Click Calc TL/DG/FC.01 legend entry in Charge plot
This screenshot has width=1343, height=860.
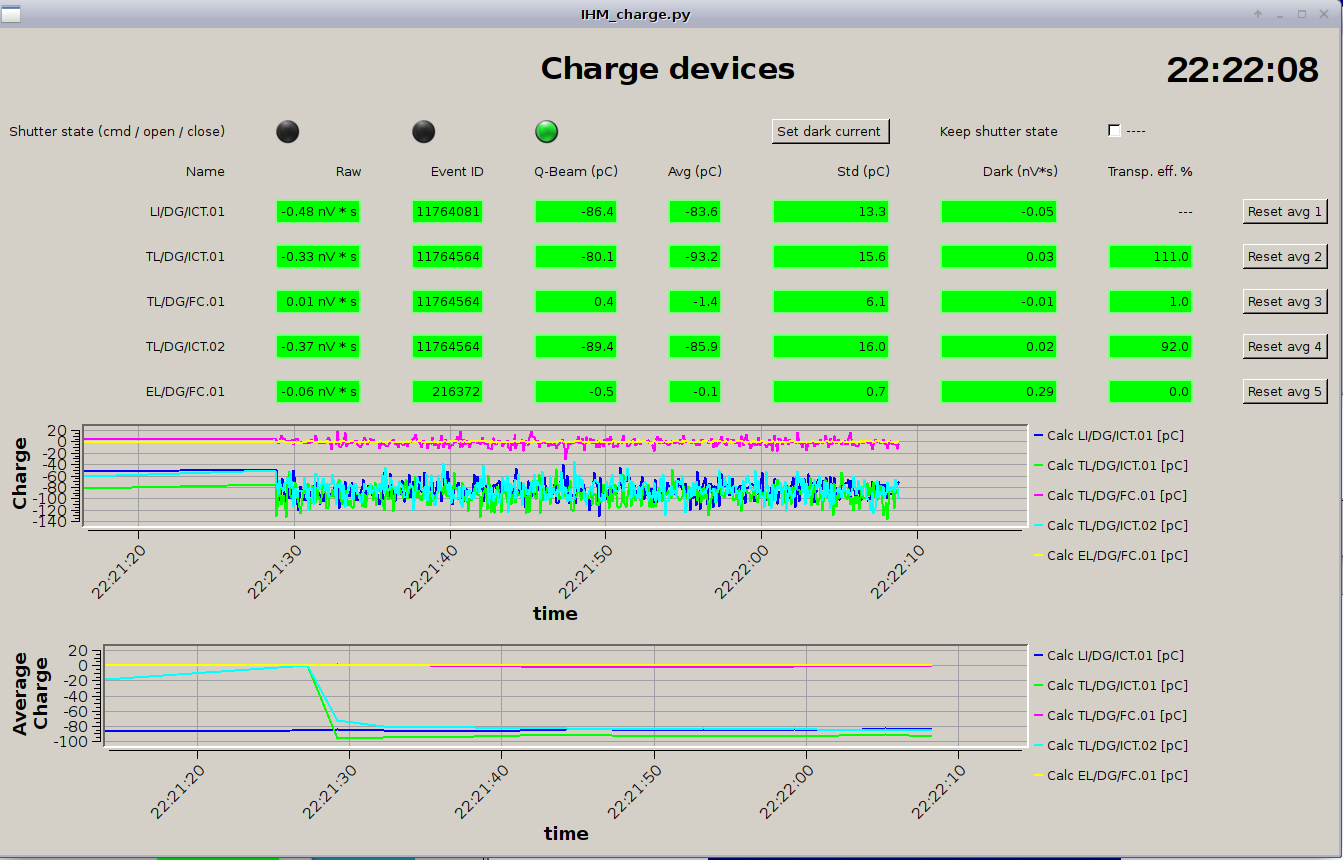(1110, 495)
